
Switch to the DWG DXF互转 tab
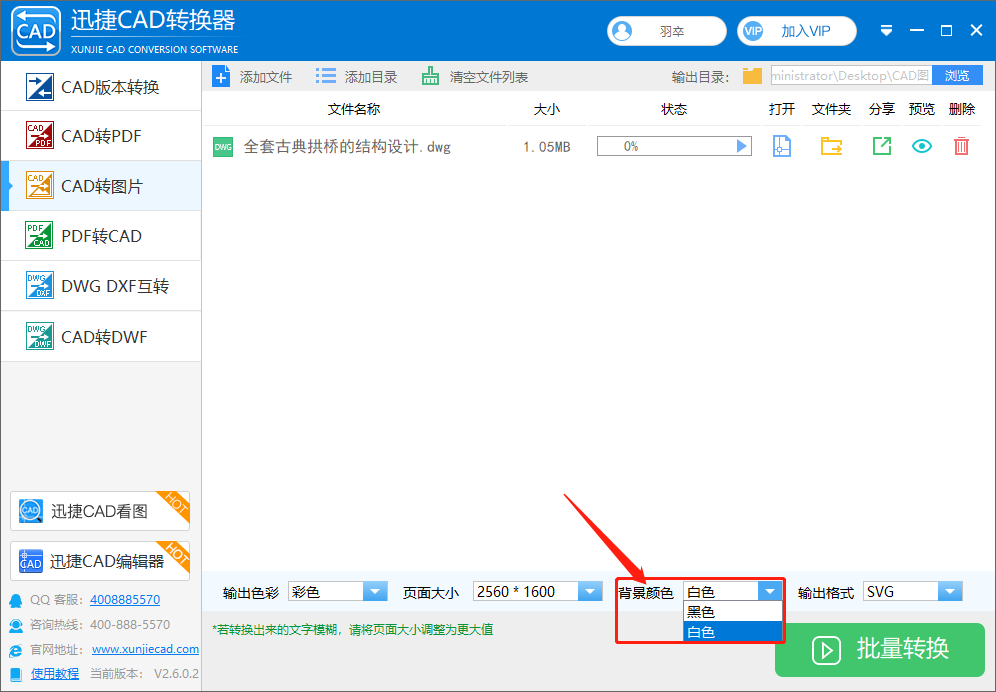click(x=102, y=285)
